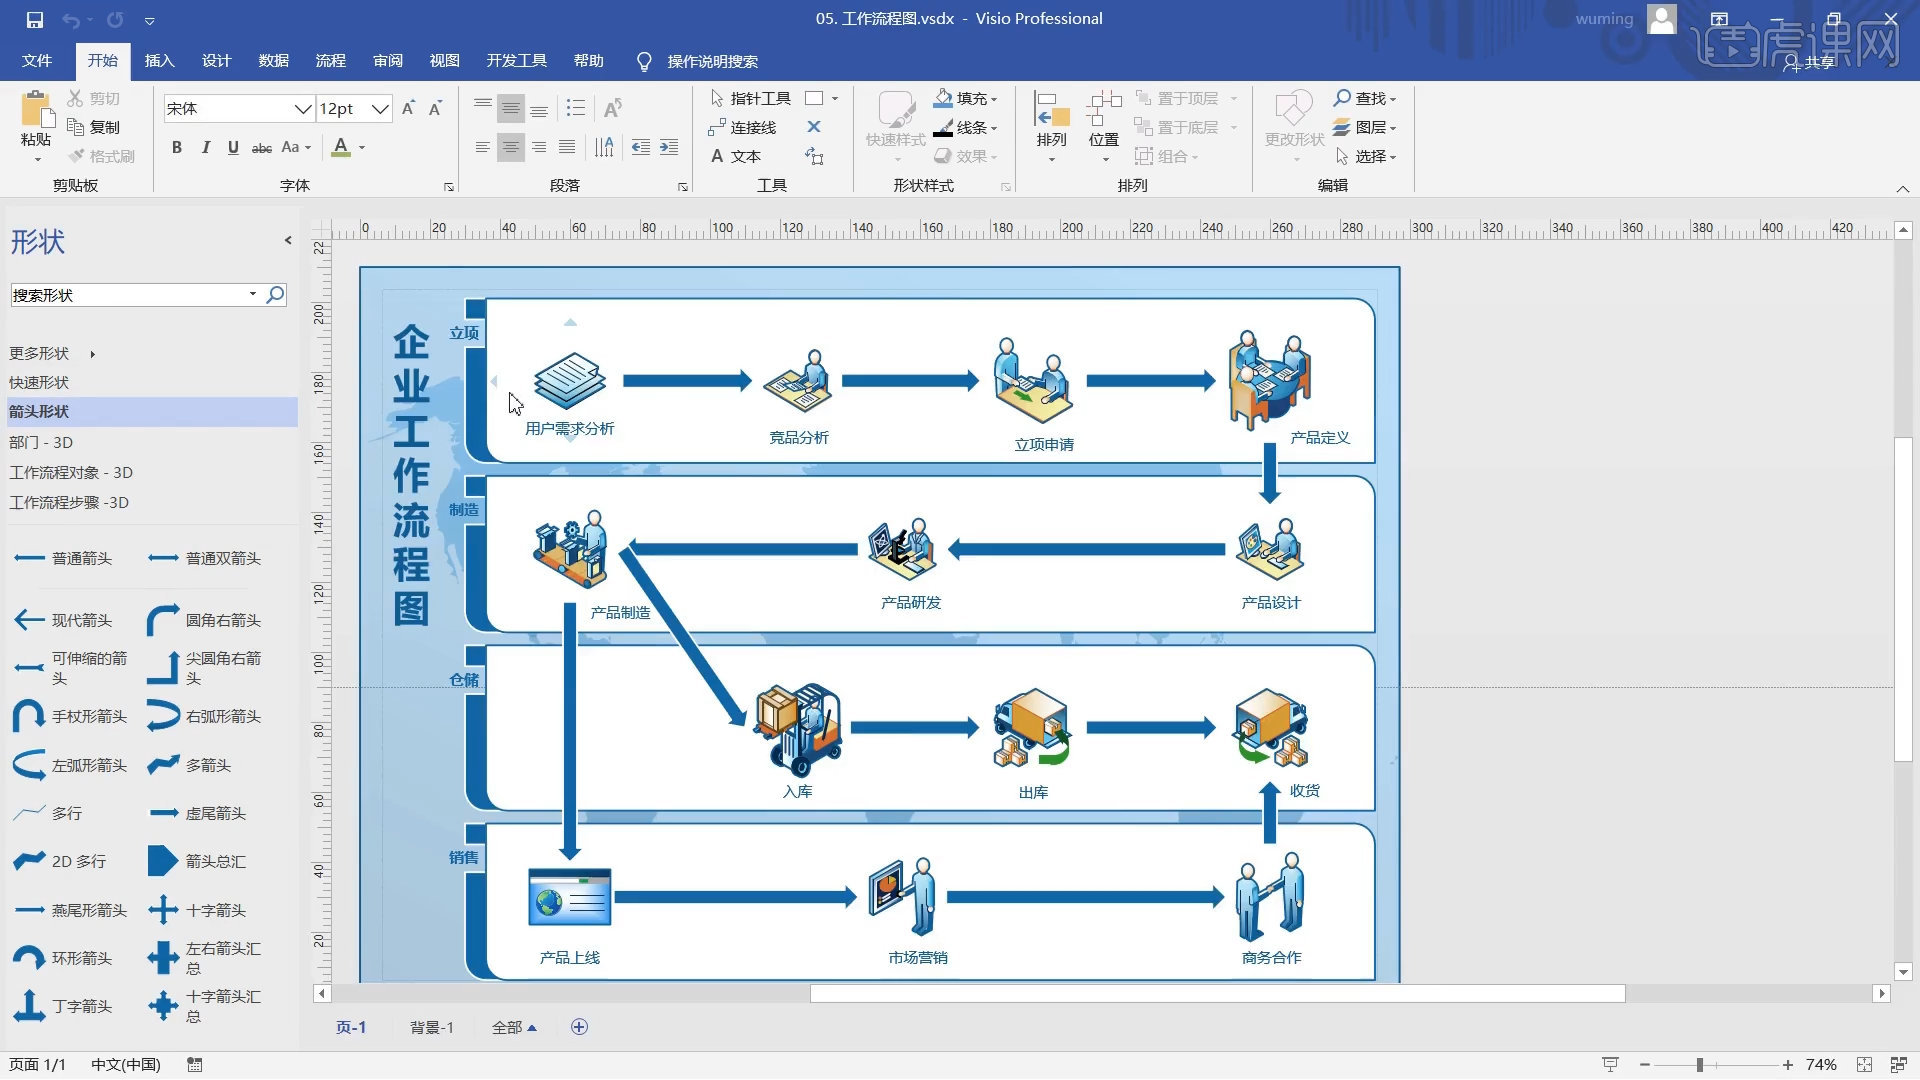The width and height of the screenshot is (1920, 1080).
Task: Switch to the 视图 ribbon tab
Action: [444, 61]
